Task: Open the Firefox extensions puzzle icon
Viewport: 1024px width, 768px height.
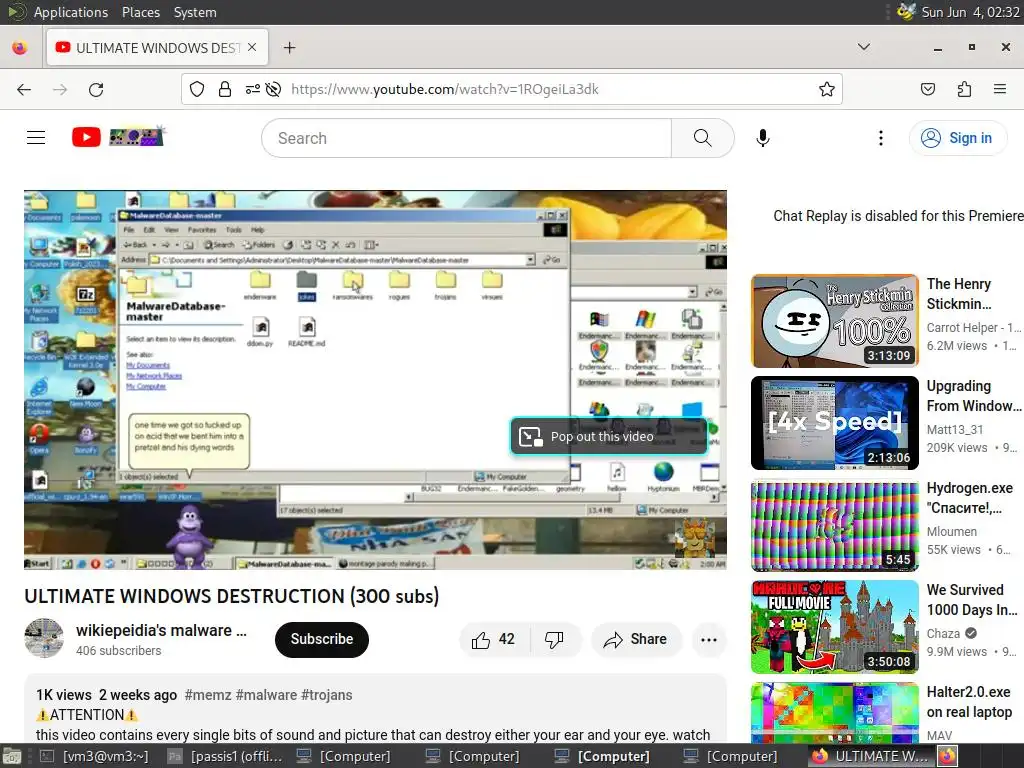Action: coord(964,89)
